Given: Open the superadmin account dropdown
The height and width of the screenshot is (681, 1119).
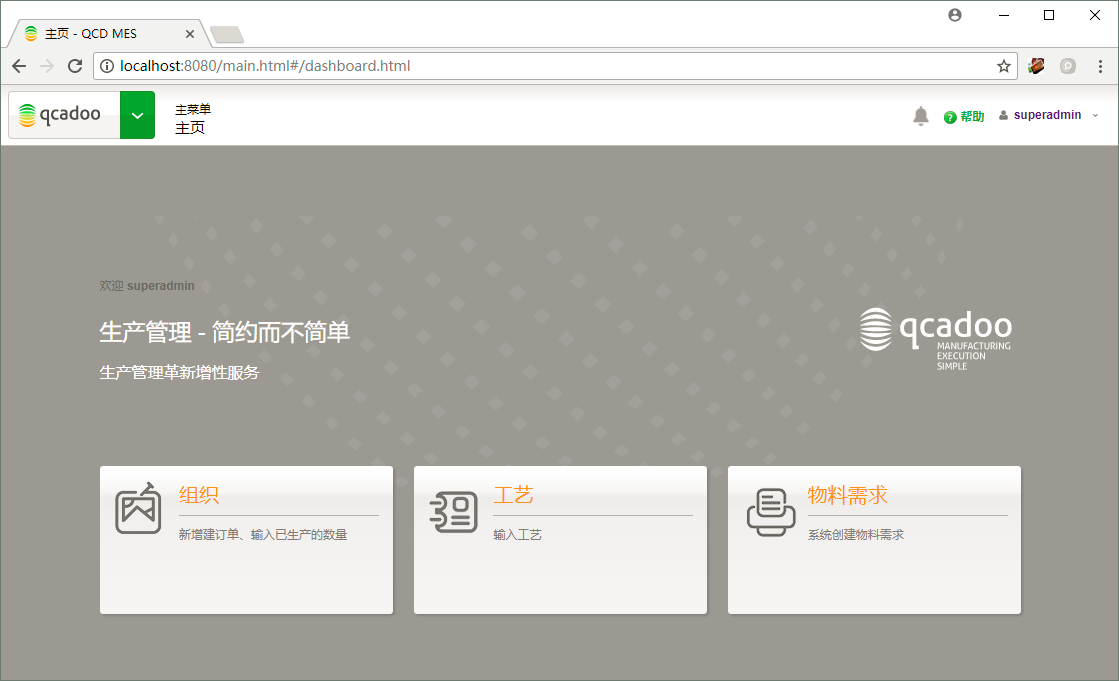Looking at the screenshot, I should (x=1095, y=114).
